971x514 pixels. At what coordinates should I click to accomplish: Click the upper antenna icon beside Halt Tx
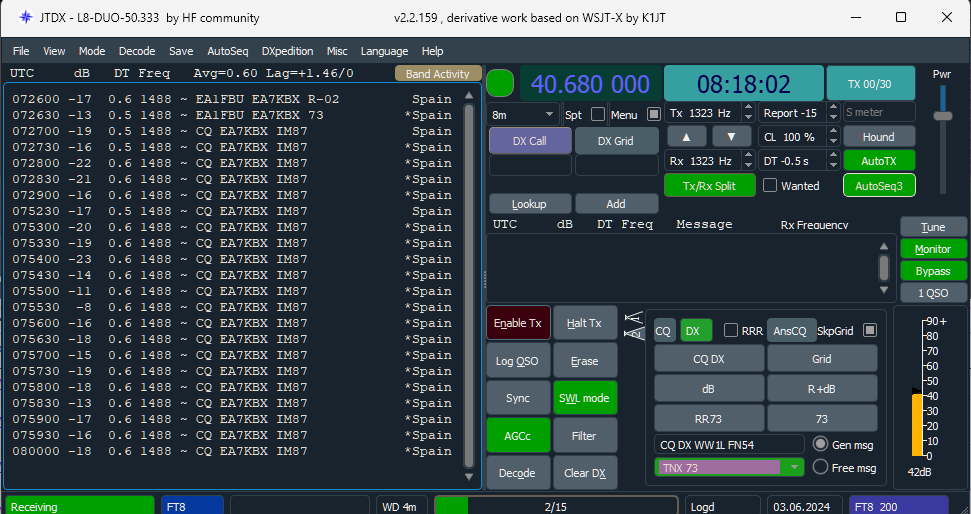click(632, 318)
